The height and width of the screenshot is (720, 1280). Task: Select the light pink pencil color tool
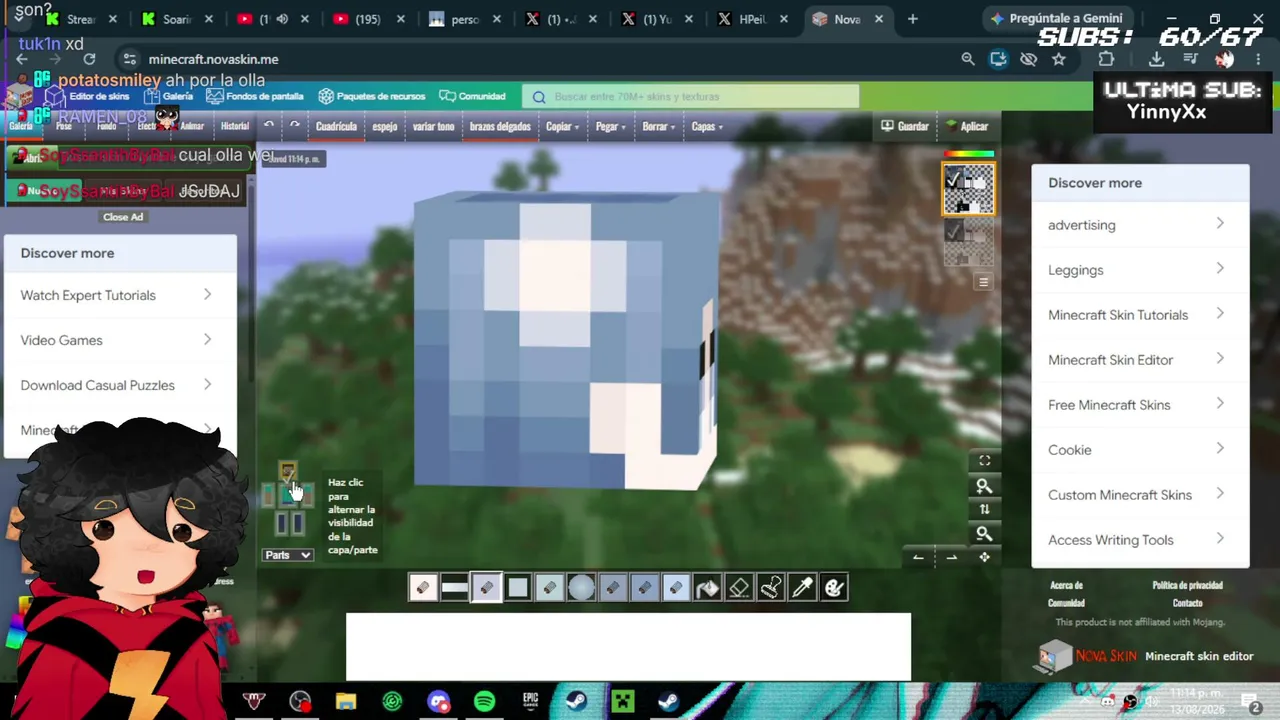422,588
